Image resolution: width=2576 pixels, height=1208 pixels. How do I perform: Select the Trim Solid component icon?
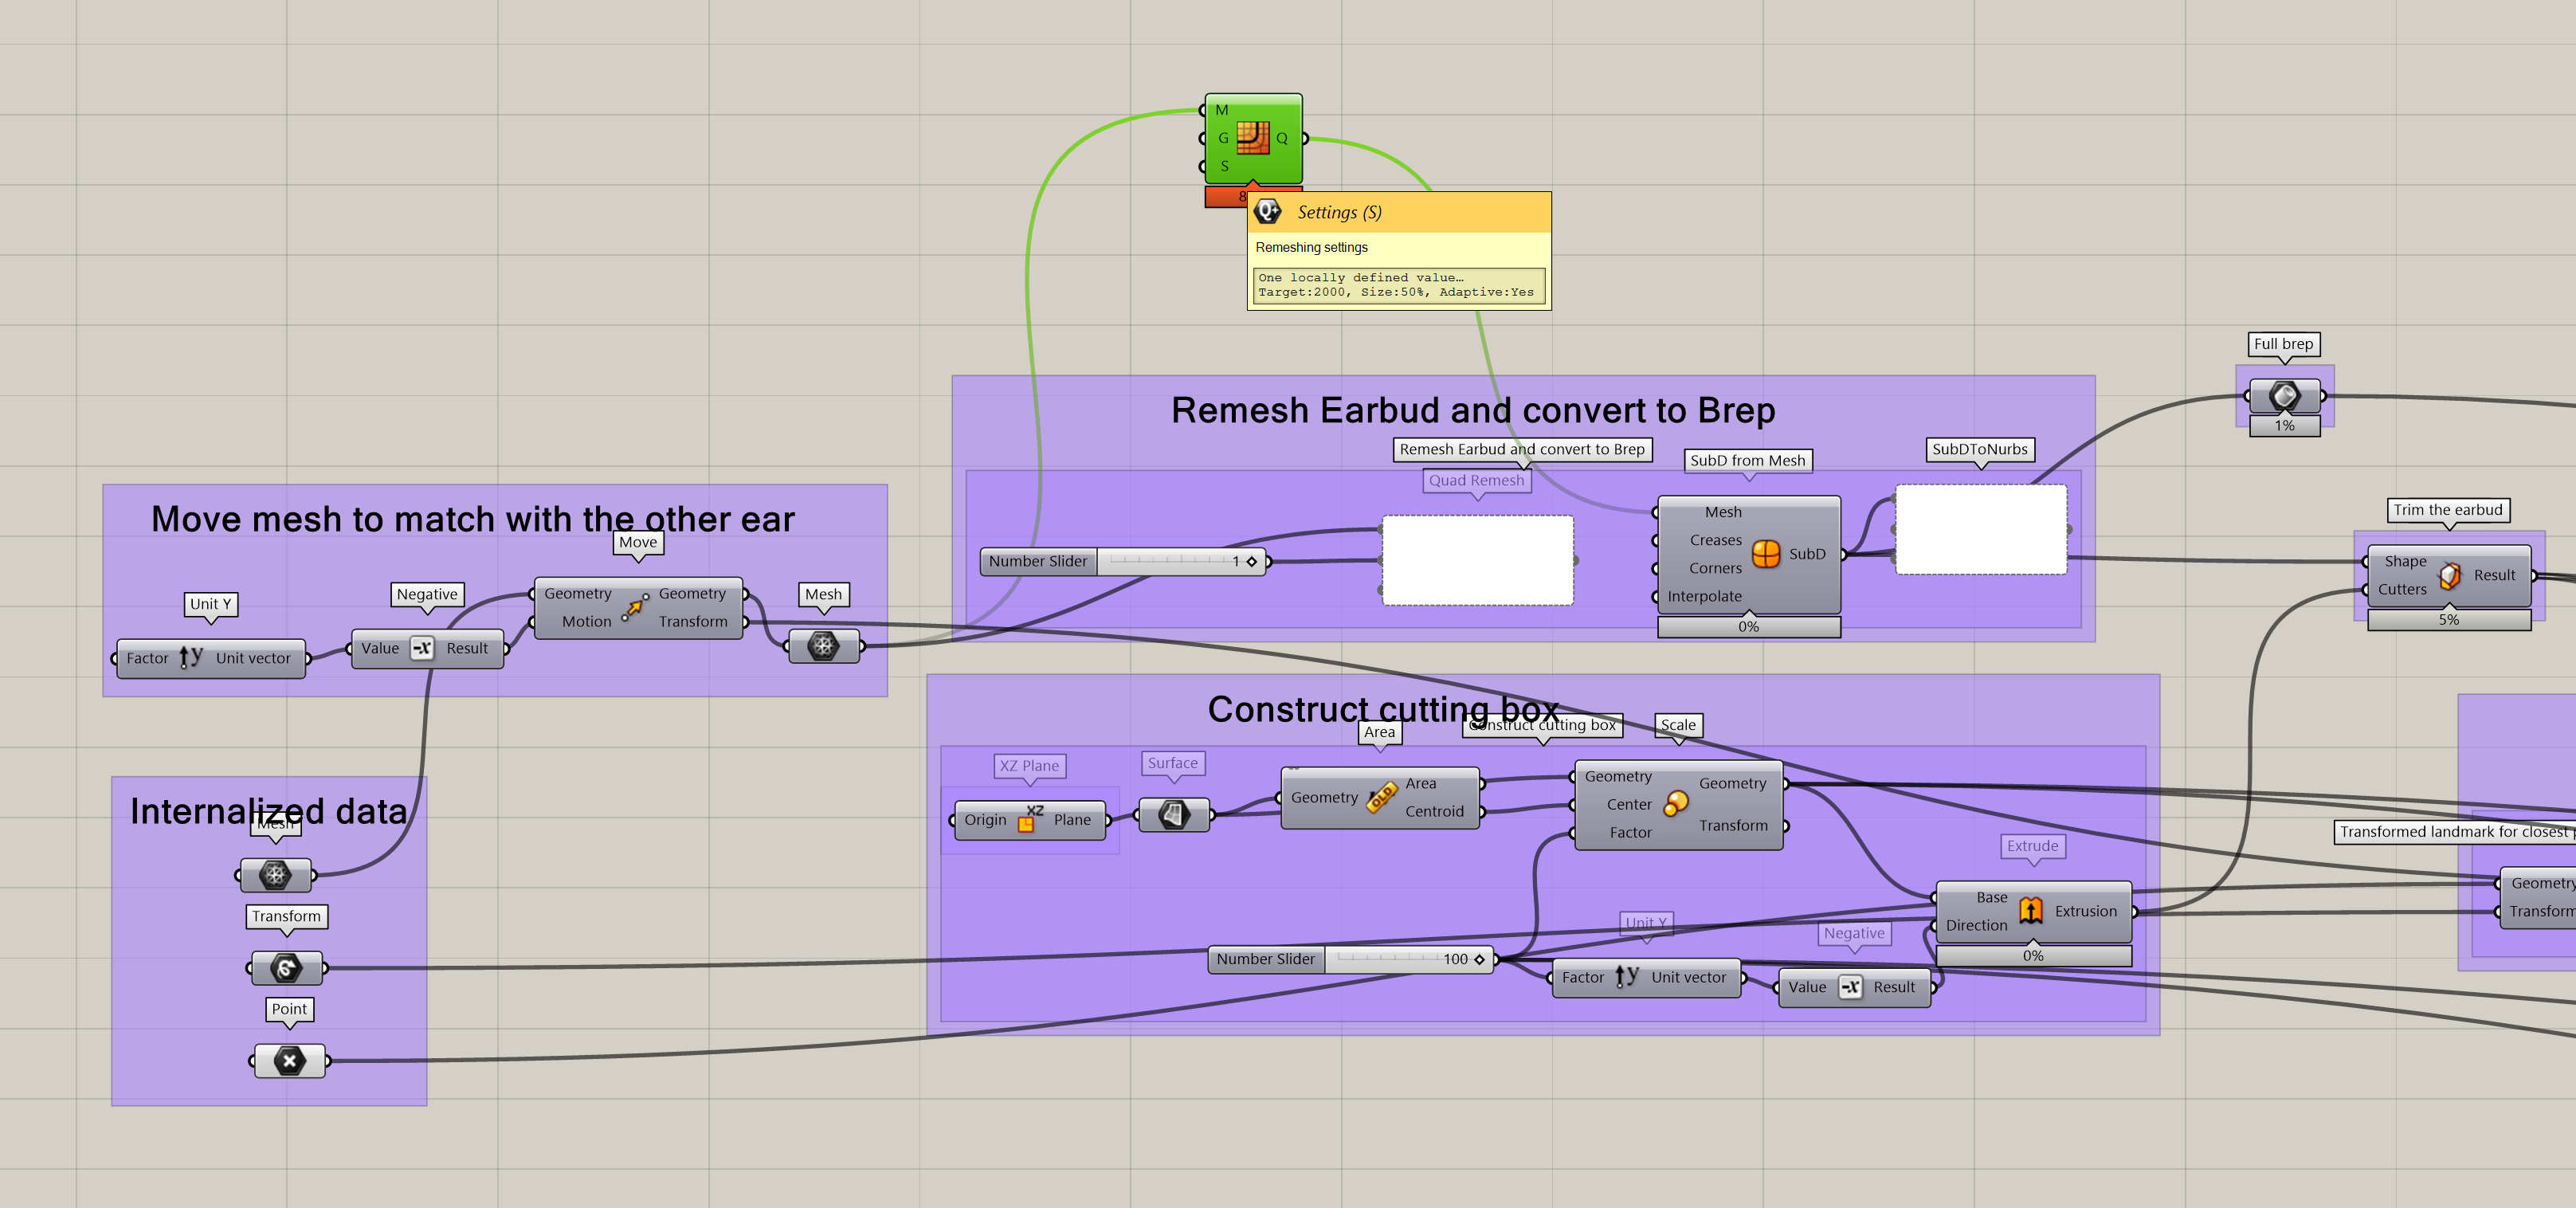(x=2449, y=575)
